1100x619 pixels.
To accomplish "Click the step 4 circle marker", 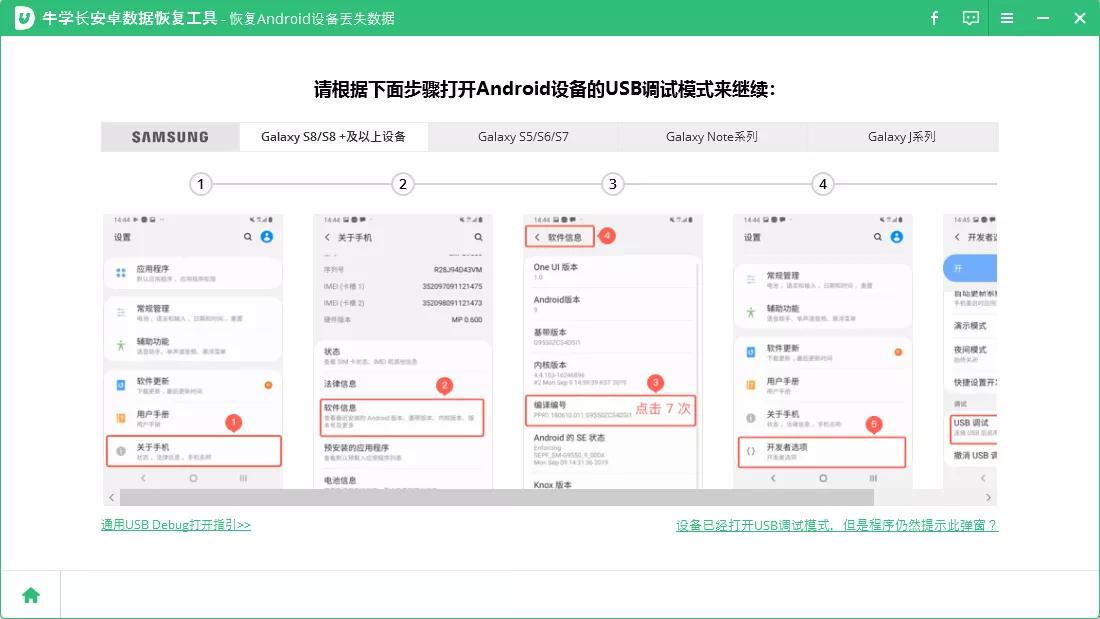I will (823, 184).
